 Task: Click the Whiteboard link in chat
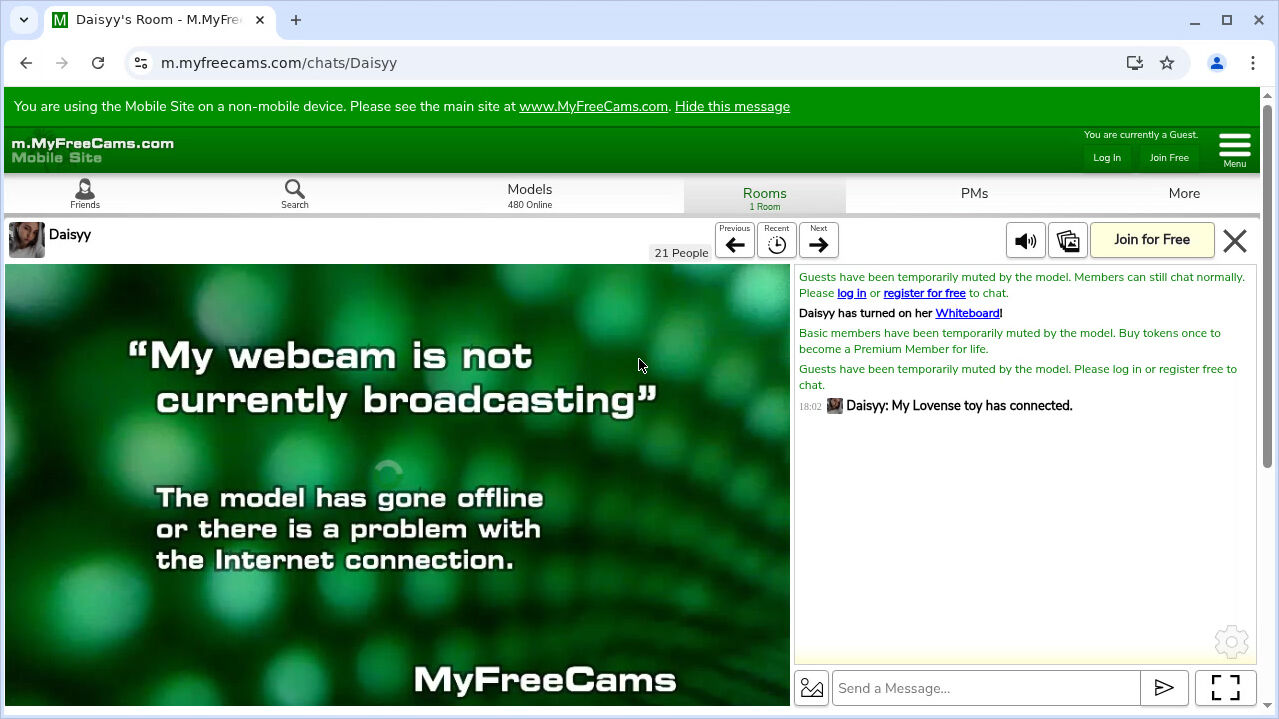pyautogui.click(x=967, y=313)
